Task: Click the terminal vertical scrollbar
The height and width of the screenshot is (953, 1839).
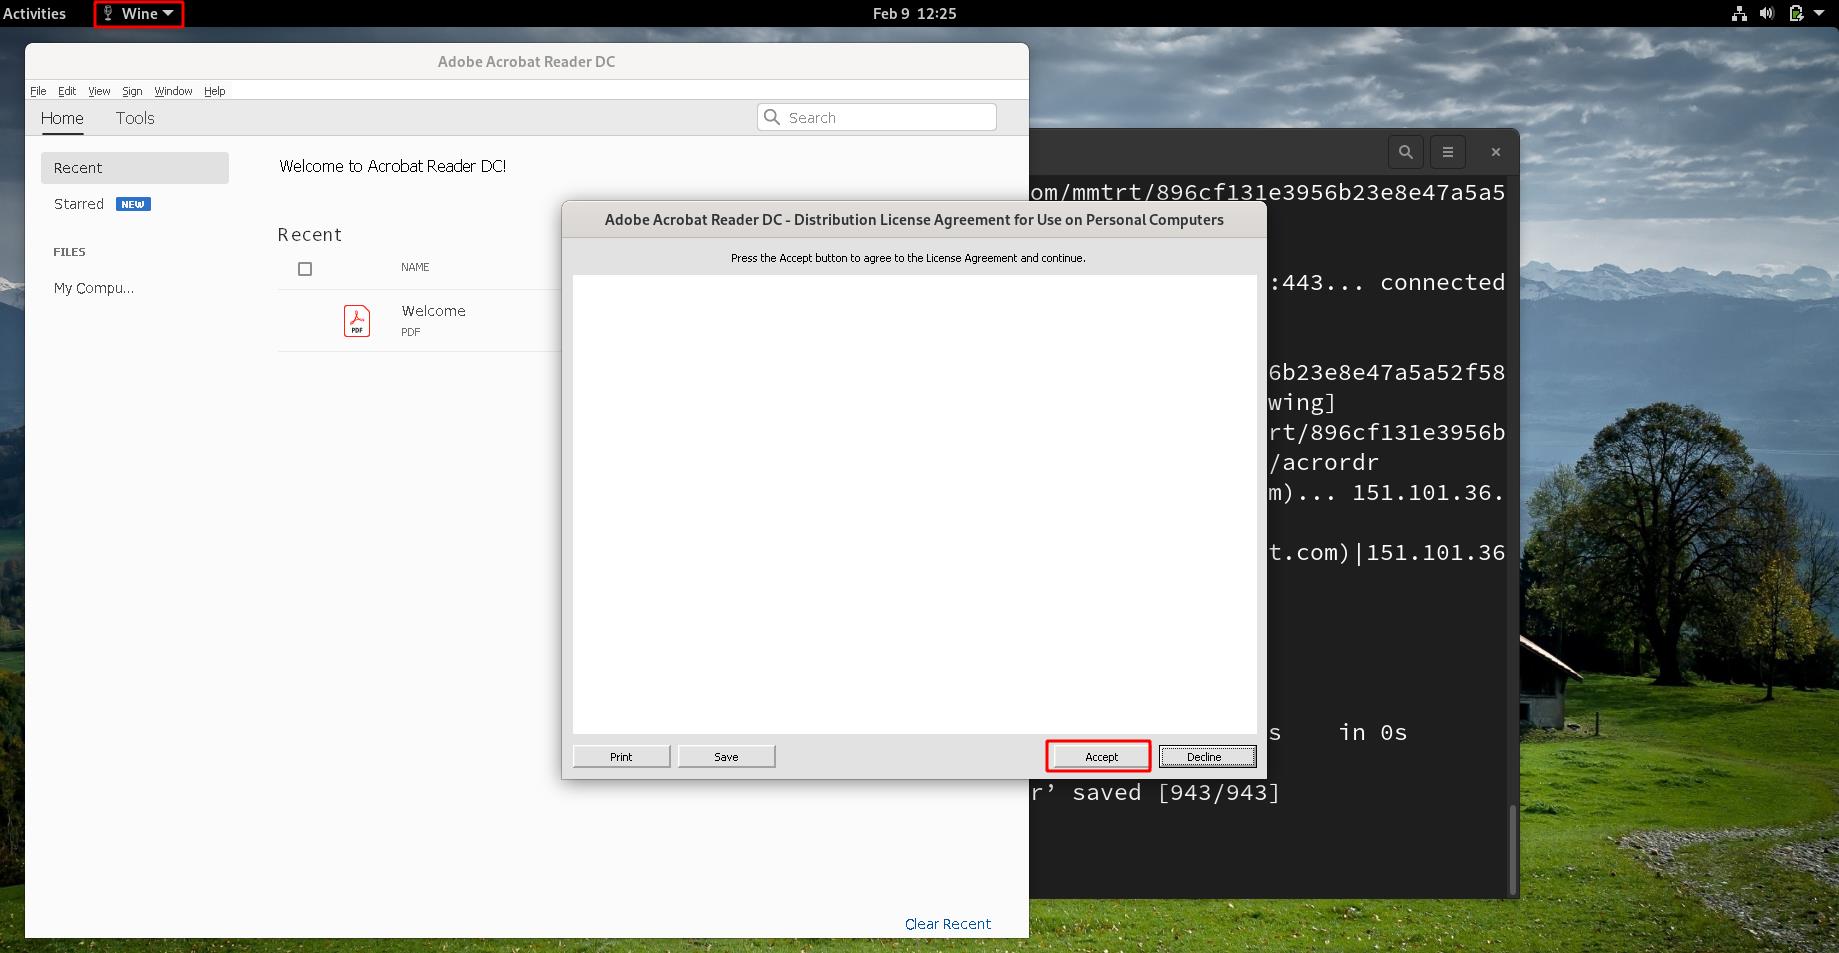Action: pos(1513,848)
